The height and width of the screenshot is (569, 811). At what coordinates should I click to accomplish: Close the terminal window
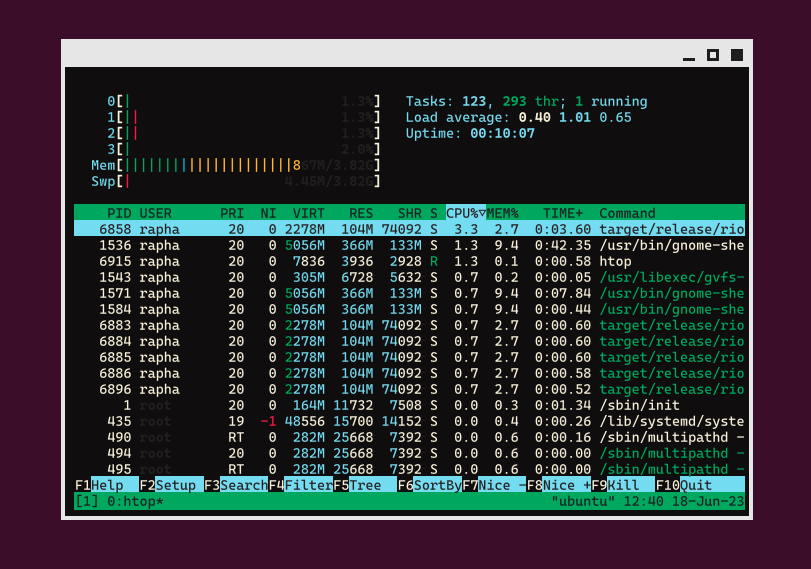pyautogui.click(x=737, y=55)
